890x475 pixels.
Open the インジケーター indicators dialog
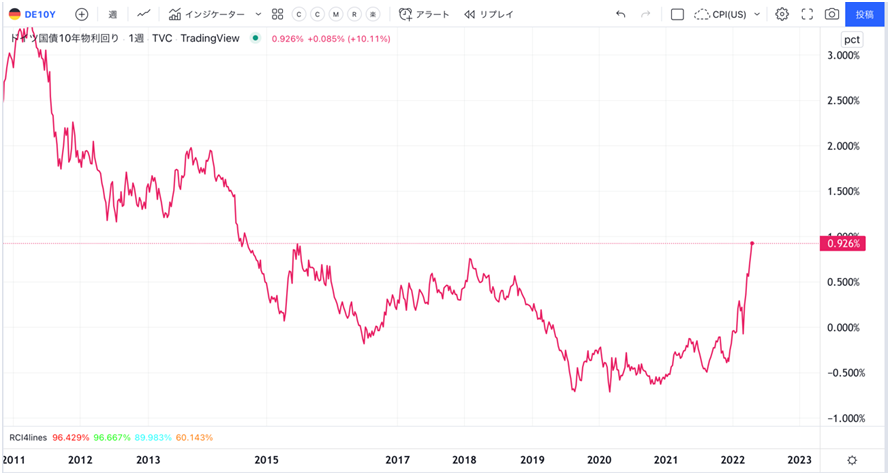[207, 14]
